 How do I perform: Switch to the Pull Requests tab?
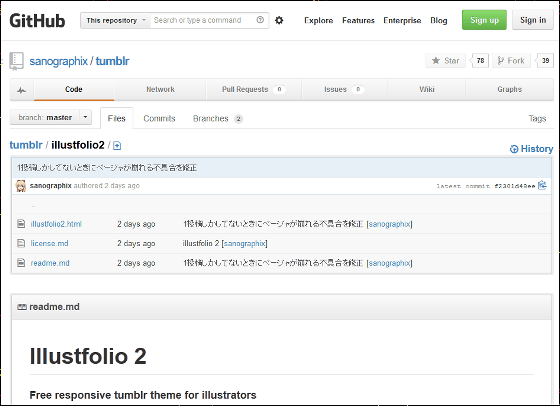(x=254, y=90)
